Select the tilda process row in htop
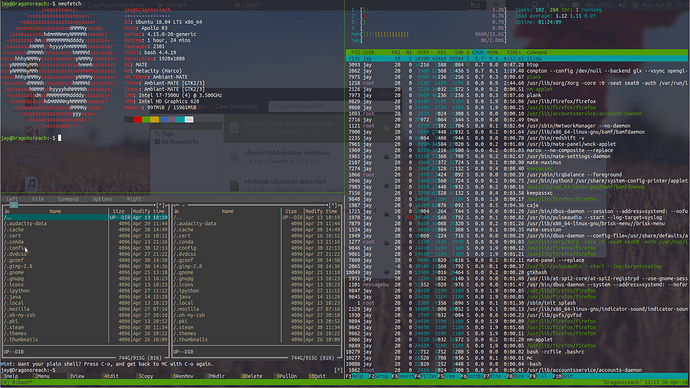 click(x=517, y=59)
